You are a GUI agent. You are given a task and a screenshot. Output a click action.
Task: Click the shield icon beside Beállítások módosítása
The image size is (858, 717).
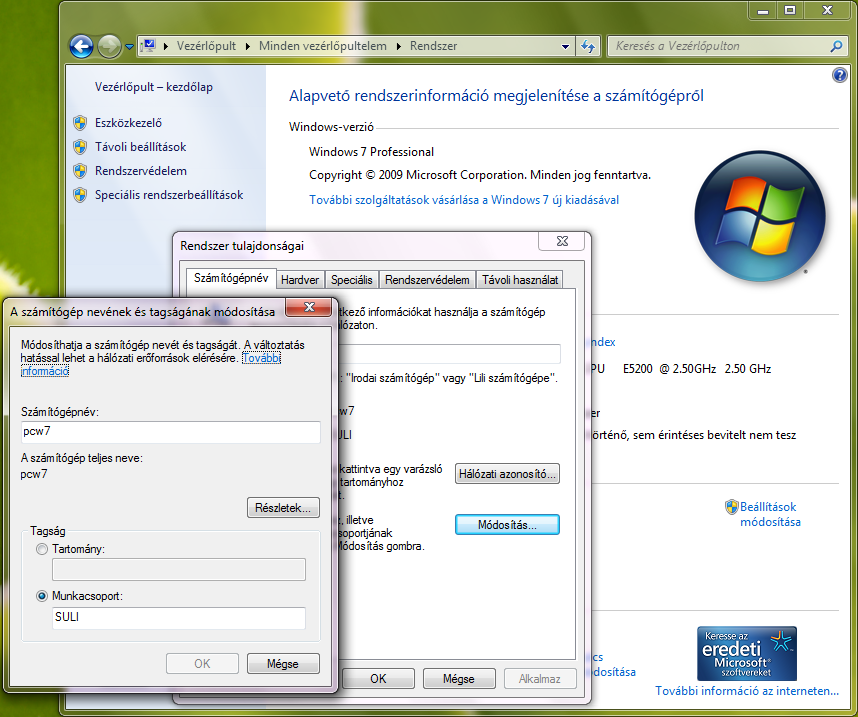click(731, 507)
